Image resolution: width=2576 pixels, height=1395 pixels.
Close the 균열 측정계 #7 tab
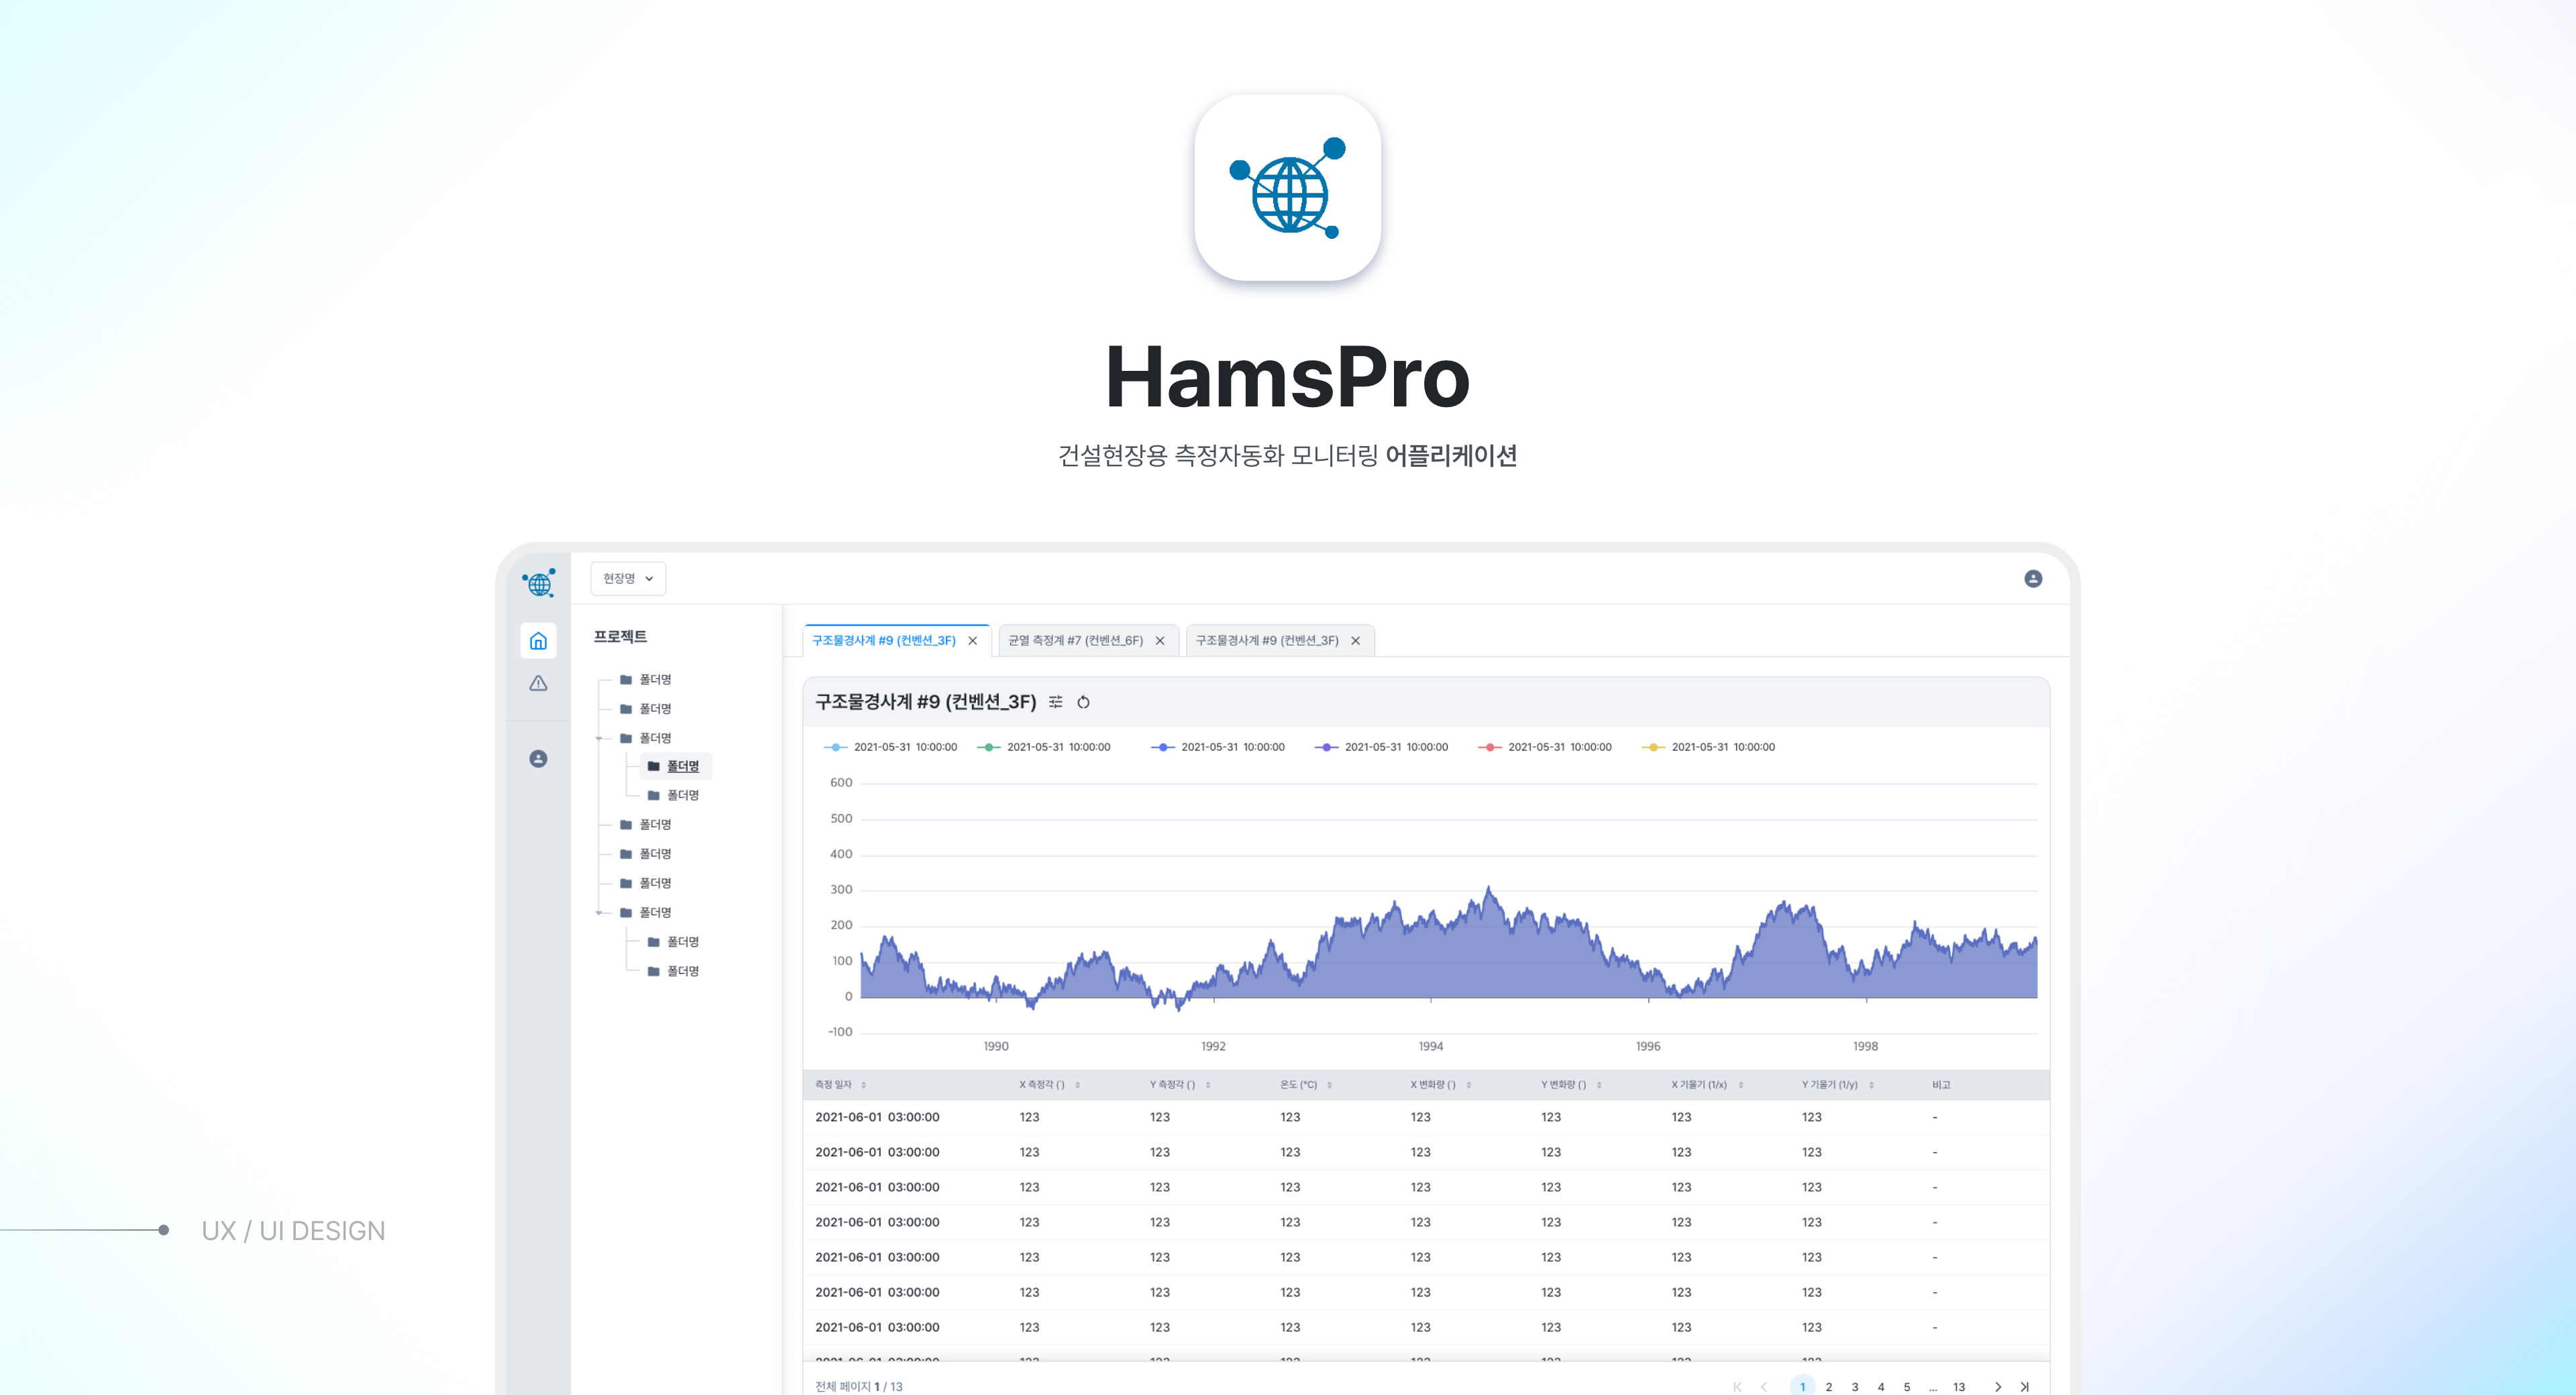click(1160, 641)
